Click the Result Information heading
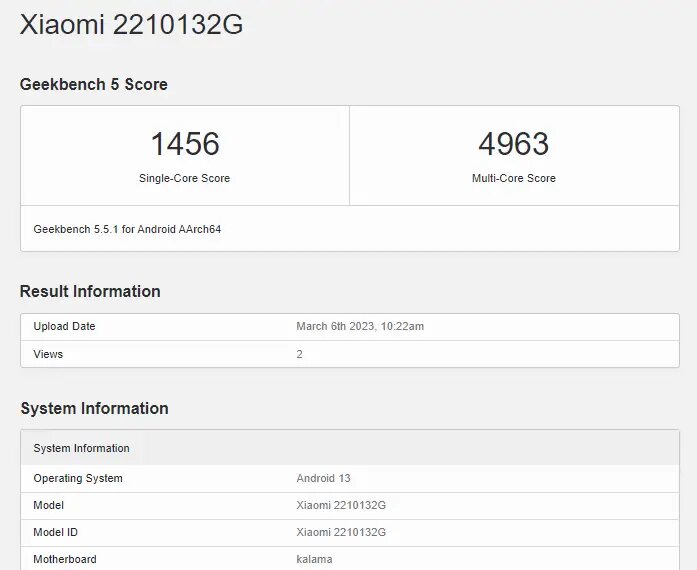Screen dimensions: 697x570 click(90, 292)
